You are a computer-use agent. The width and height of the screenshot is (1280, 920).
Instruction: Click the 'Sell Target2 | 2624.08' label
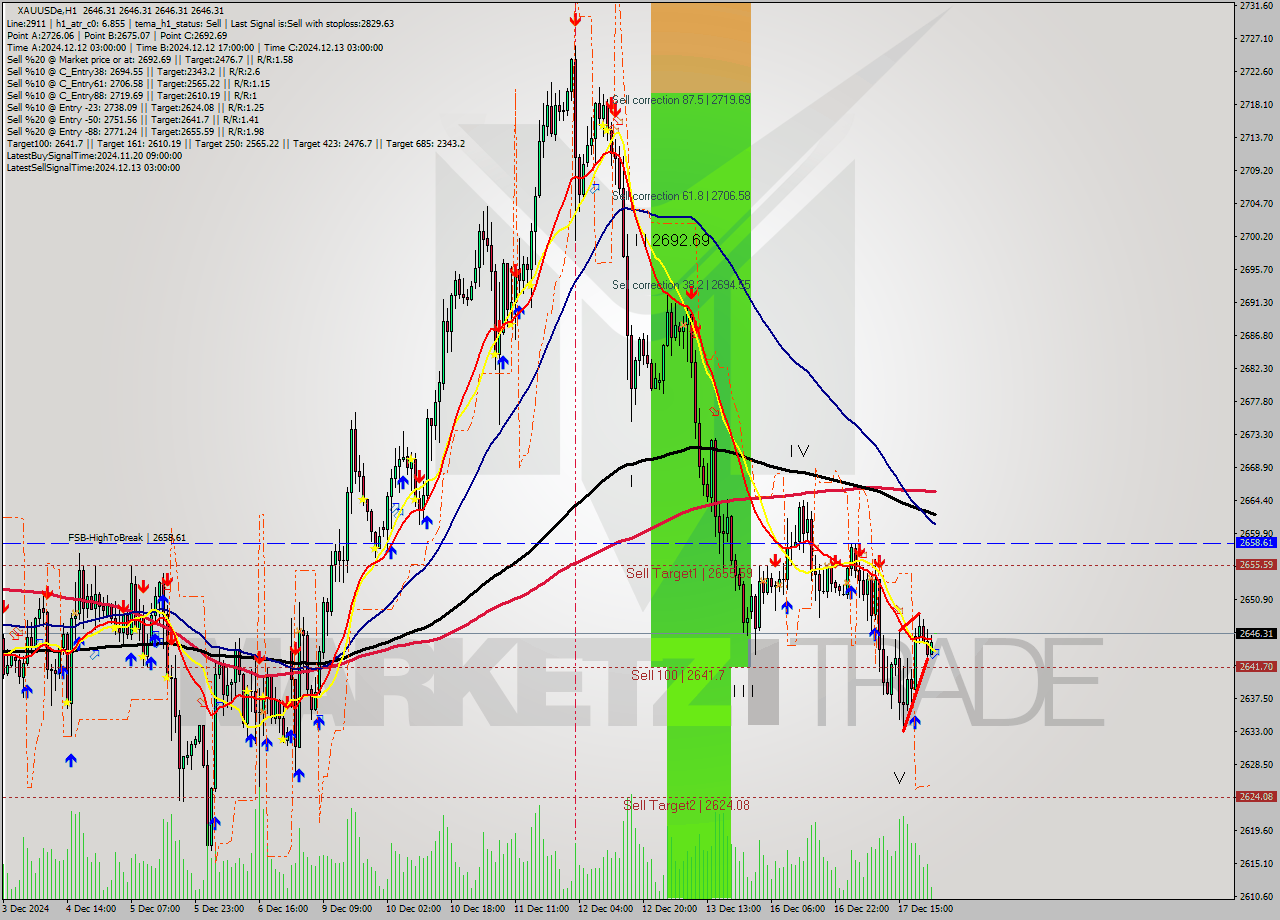point(686,805)
